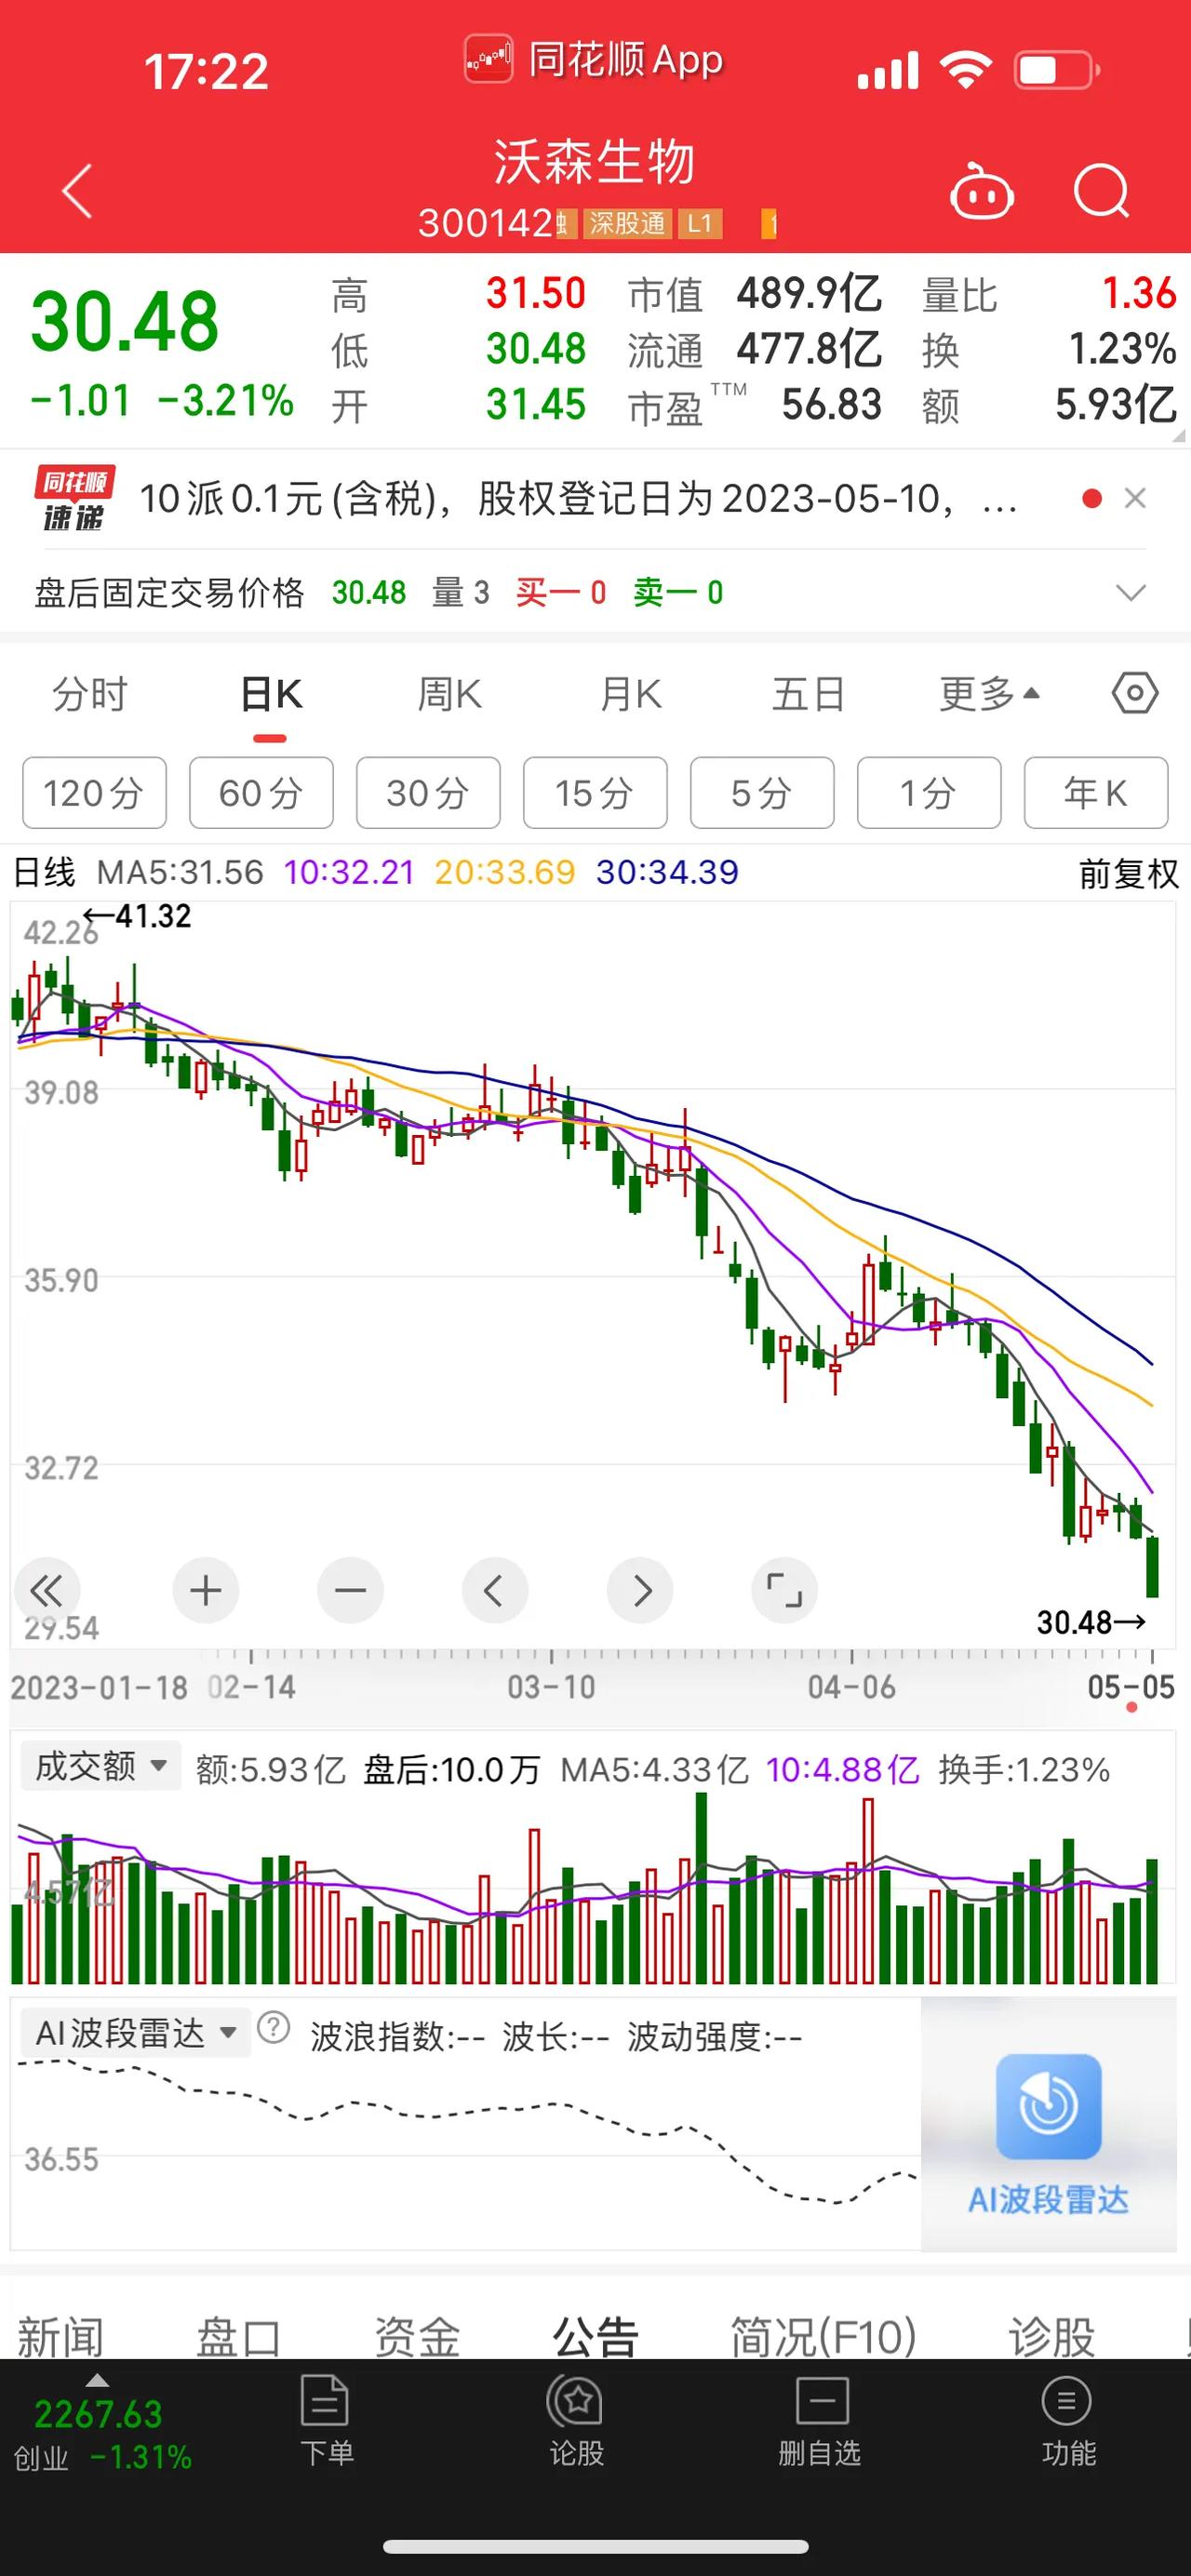This screenshot has height=2576, width=1191.
Task: Open 公告 section tab
Action: click(595, 2336)
